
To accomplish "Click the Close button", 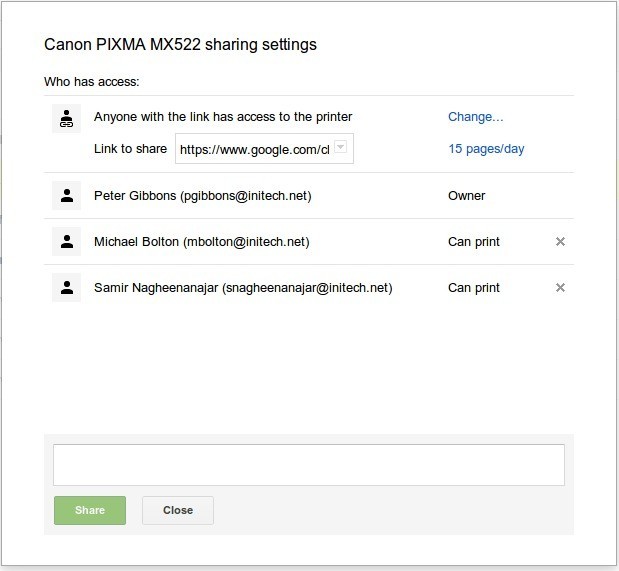I will [178, 510].
